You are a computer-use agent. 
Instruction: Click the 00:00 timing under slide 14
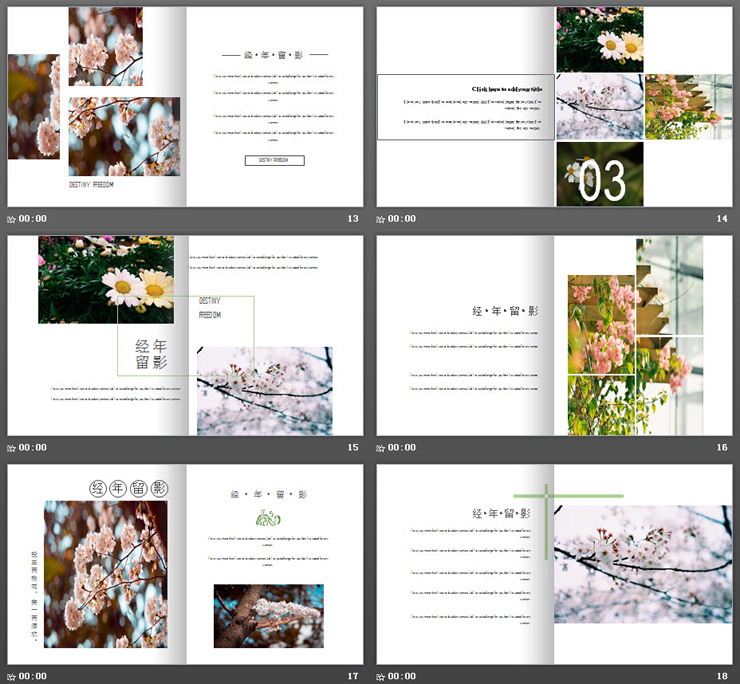(402, 219)
